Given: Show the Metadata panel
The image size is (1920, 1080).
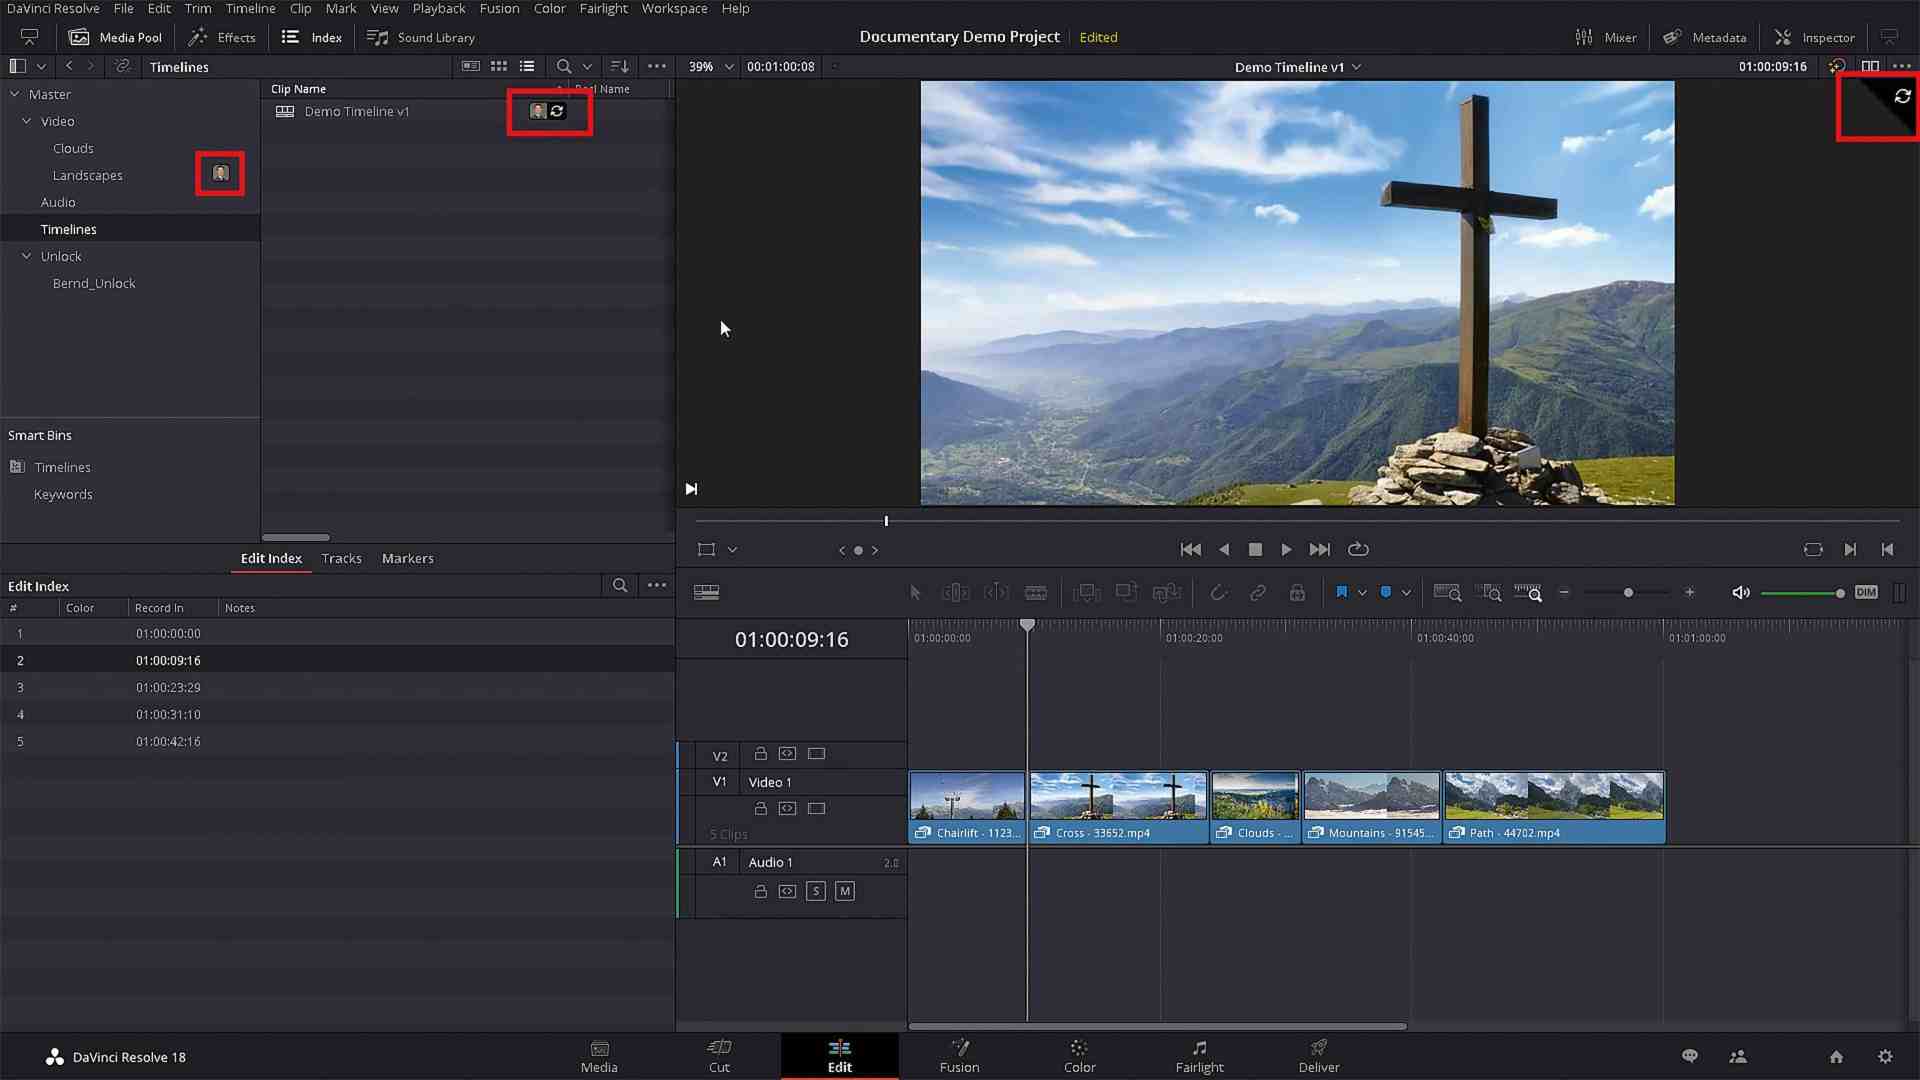Looking at the screenshot, I should (x=1705, y=37).
